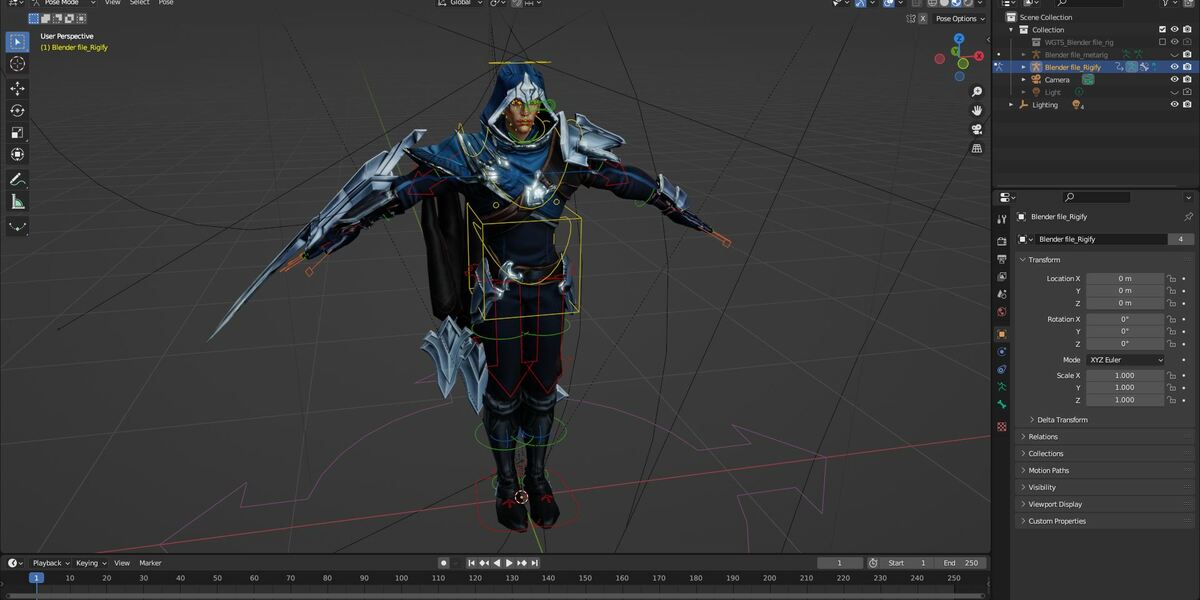Hide Blender file_Rigify in viewport

pos(1174,67)
